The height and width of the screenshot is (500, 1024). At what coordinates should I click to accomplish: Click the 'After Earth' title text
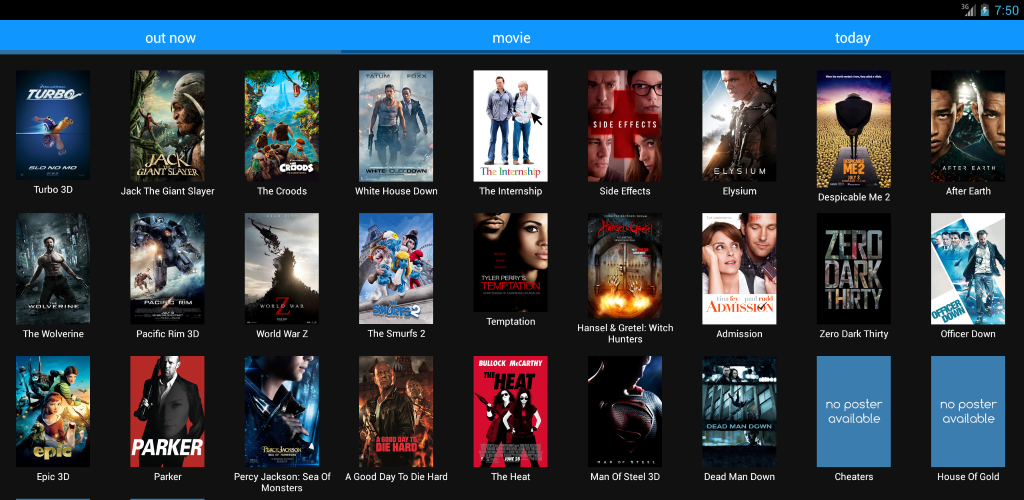968,191
